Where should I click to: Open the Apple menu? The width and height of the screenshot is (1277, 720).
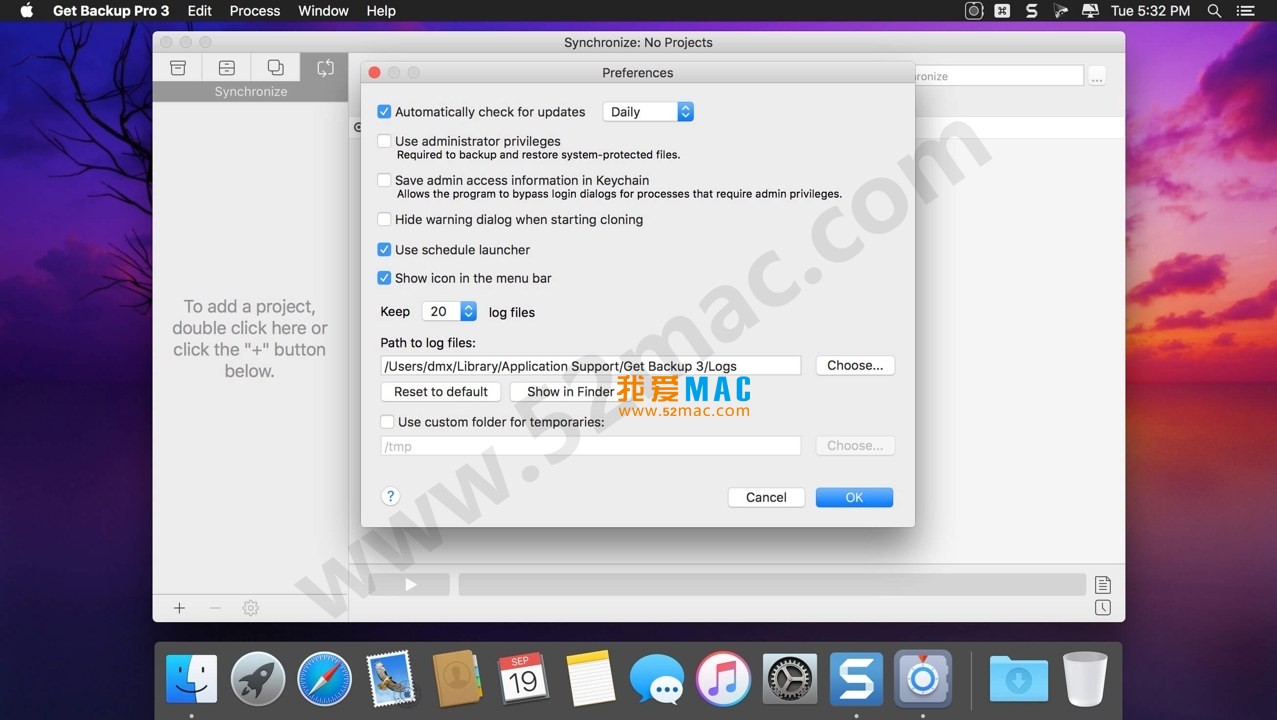pyautogui.click(x=27, y=11)
